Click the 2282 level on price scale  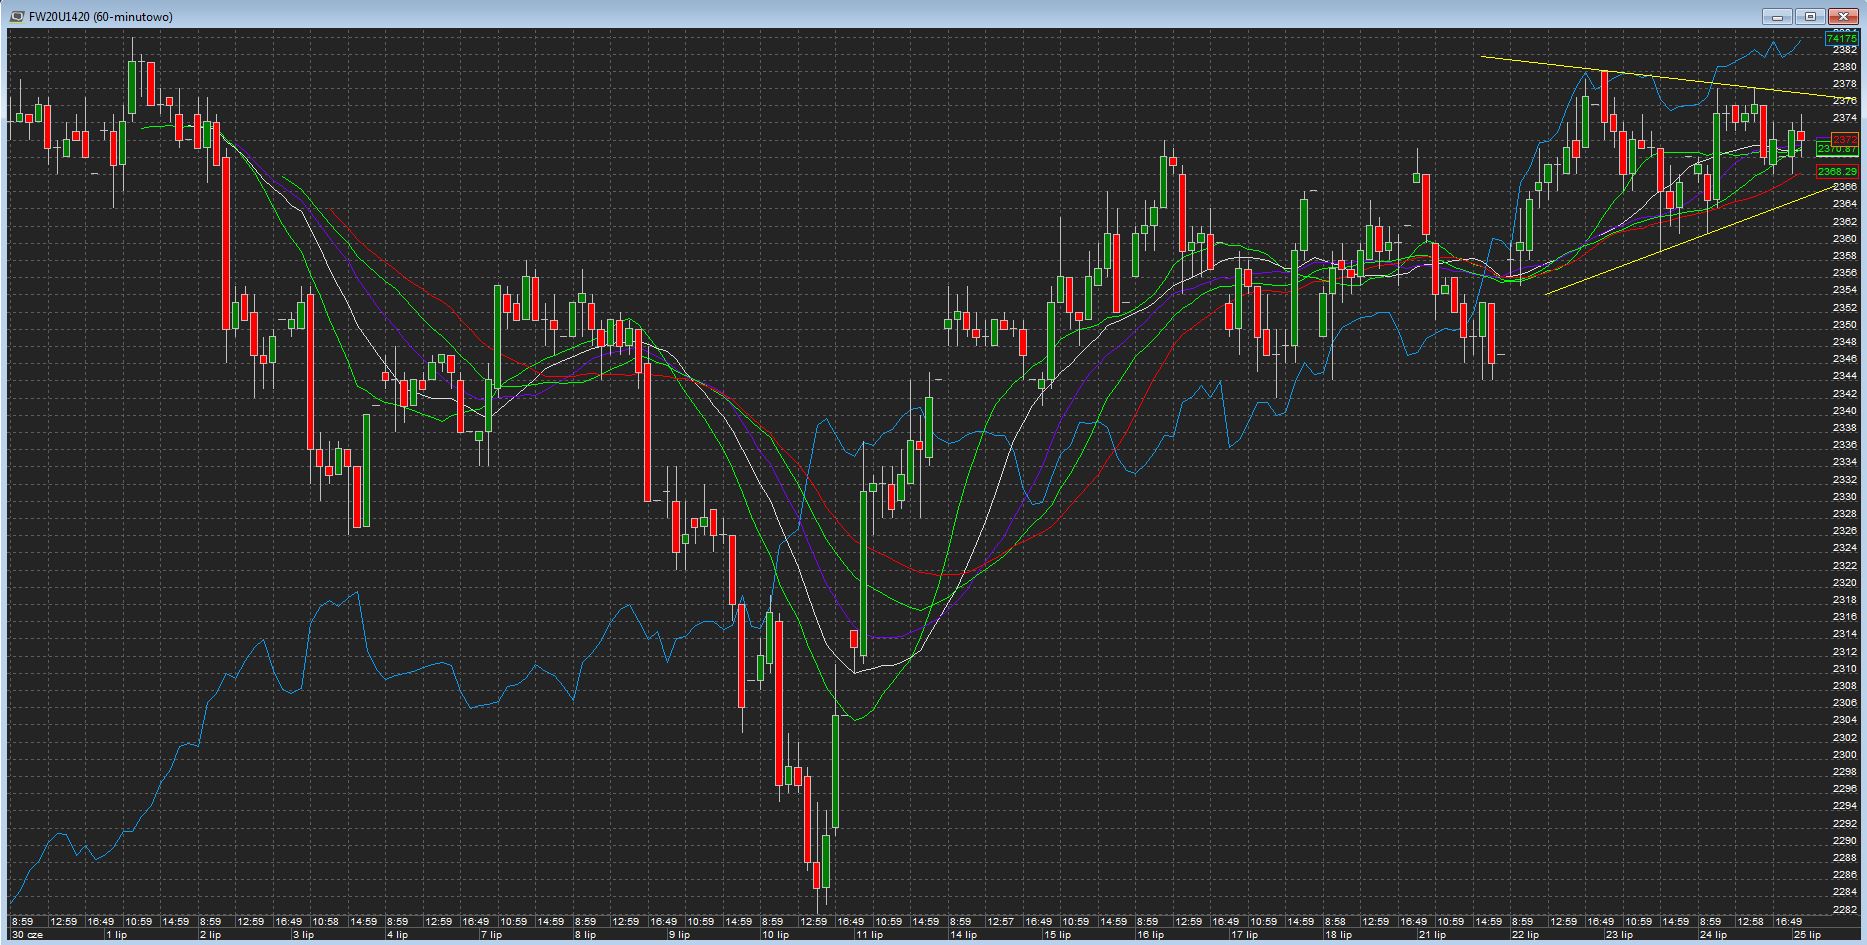1844,910
